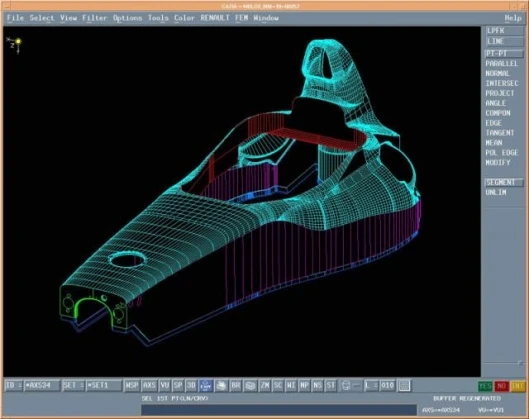Expand the Color menu

pyautogui.click(x=184, y=18)
